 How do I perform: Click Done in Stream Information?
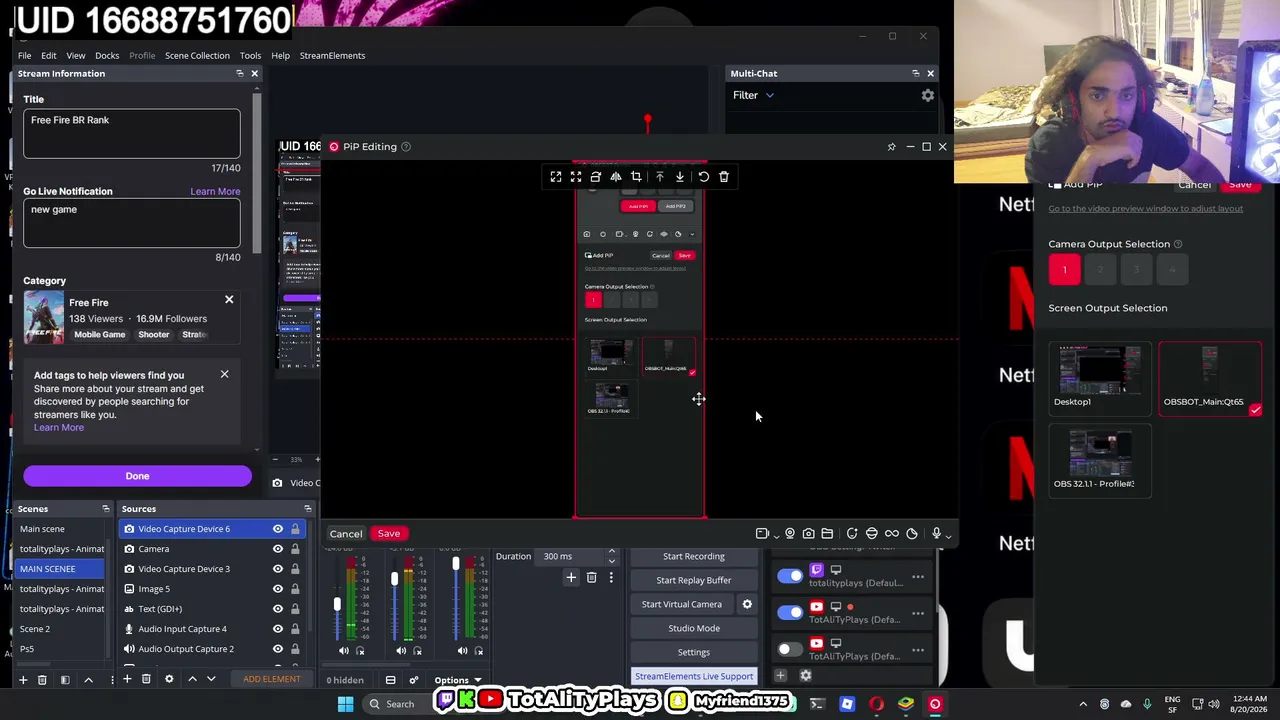tap(137, 476)
